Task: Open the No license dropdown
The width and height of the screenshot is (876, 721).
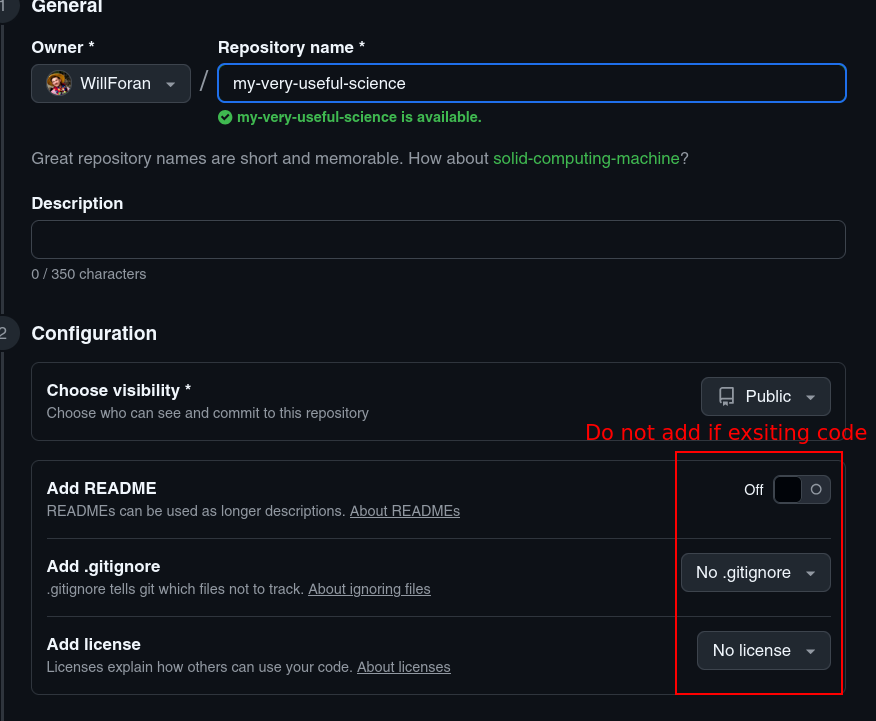Action: click(764, 651)
